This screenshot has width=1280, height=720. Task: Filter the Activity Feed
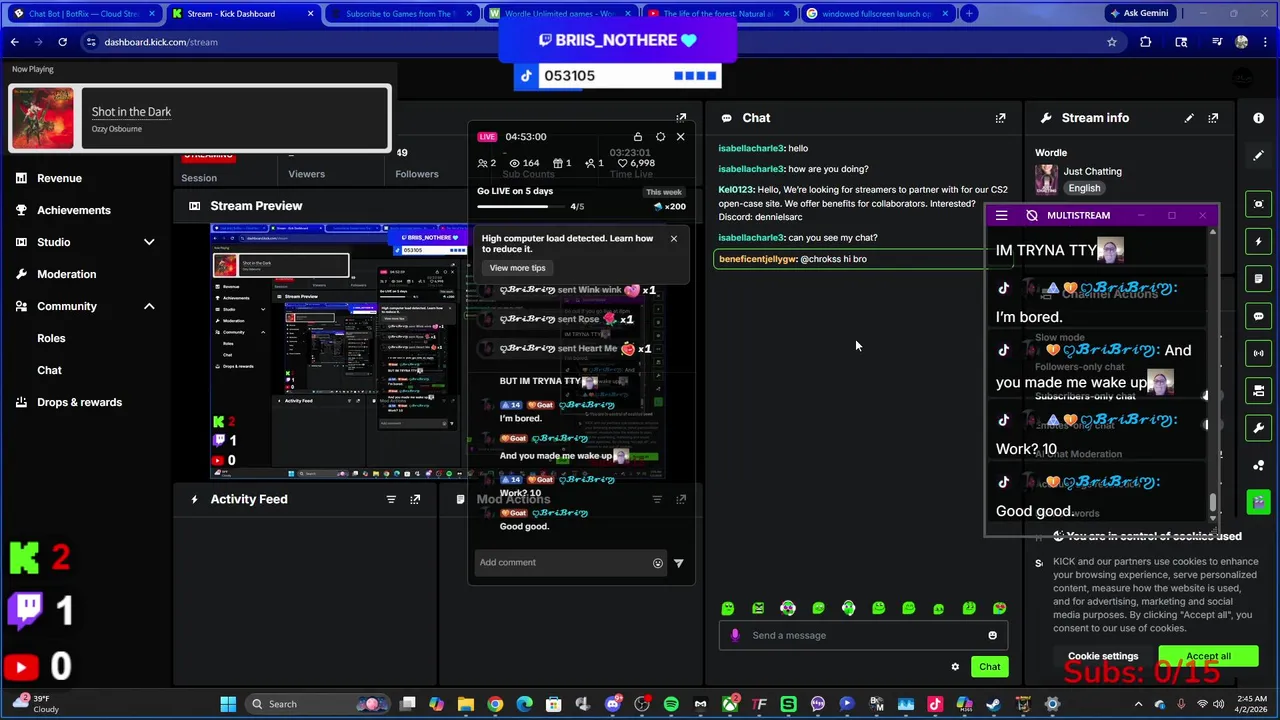click(x=391, y=499)
